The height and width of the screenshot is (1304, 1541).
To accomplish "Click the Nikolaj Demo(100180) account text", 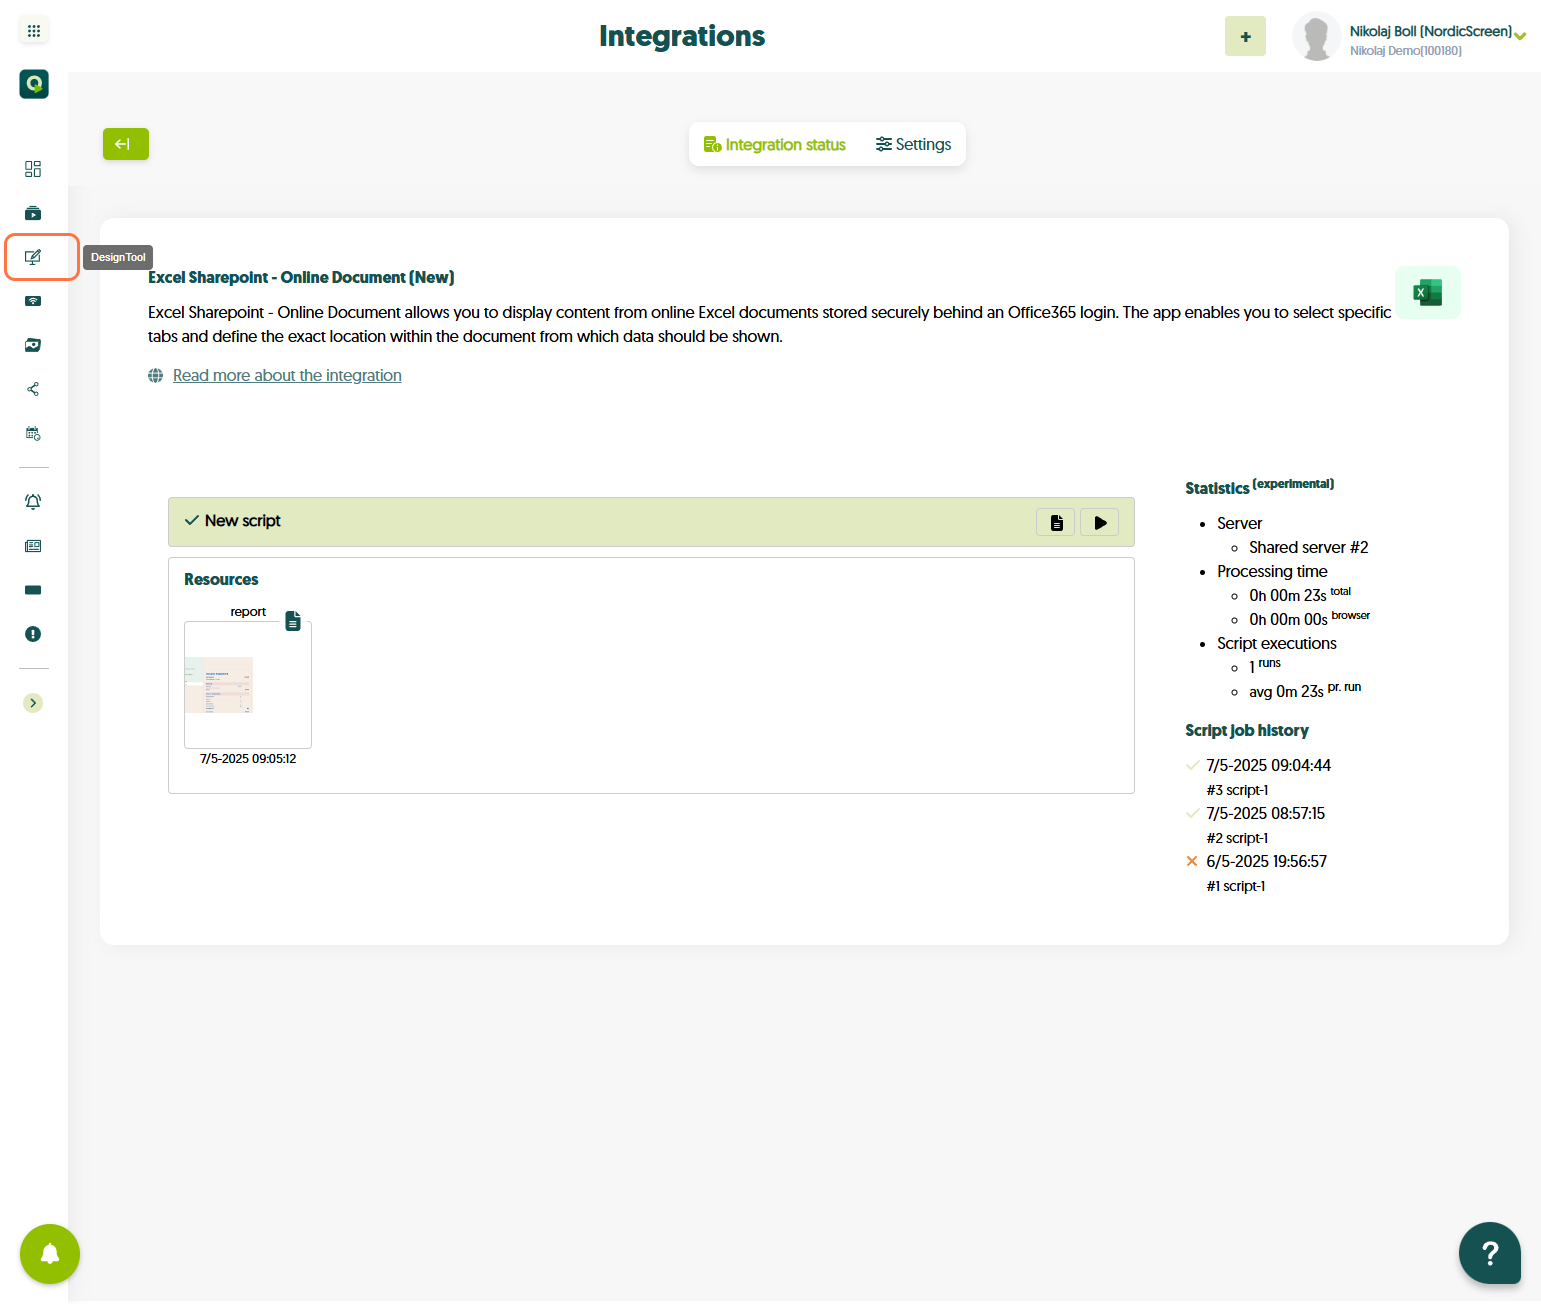I will [1406, 51].
